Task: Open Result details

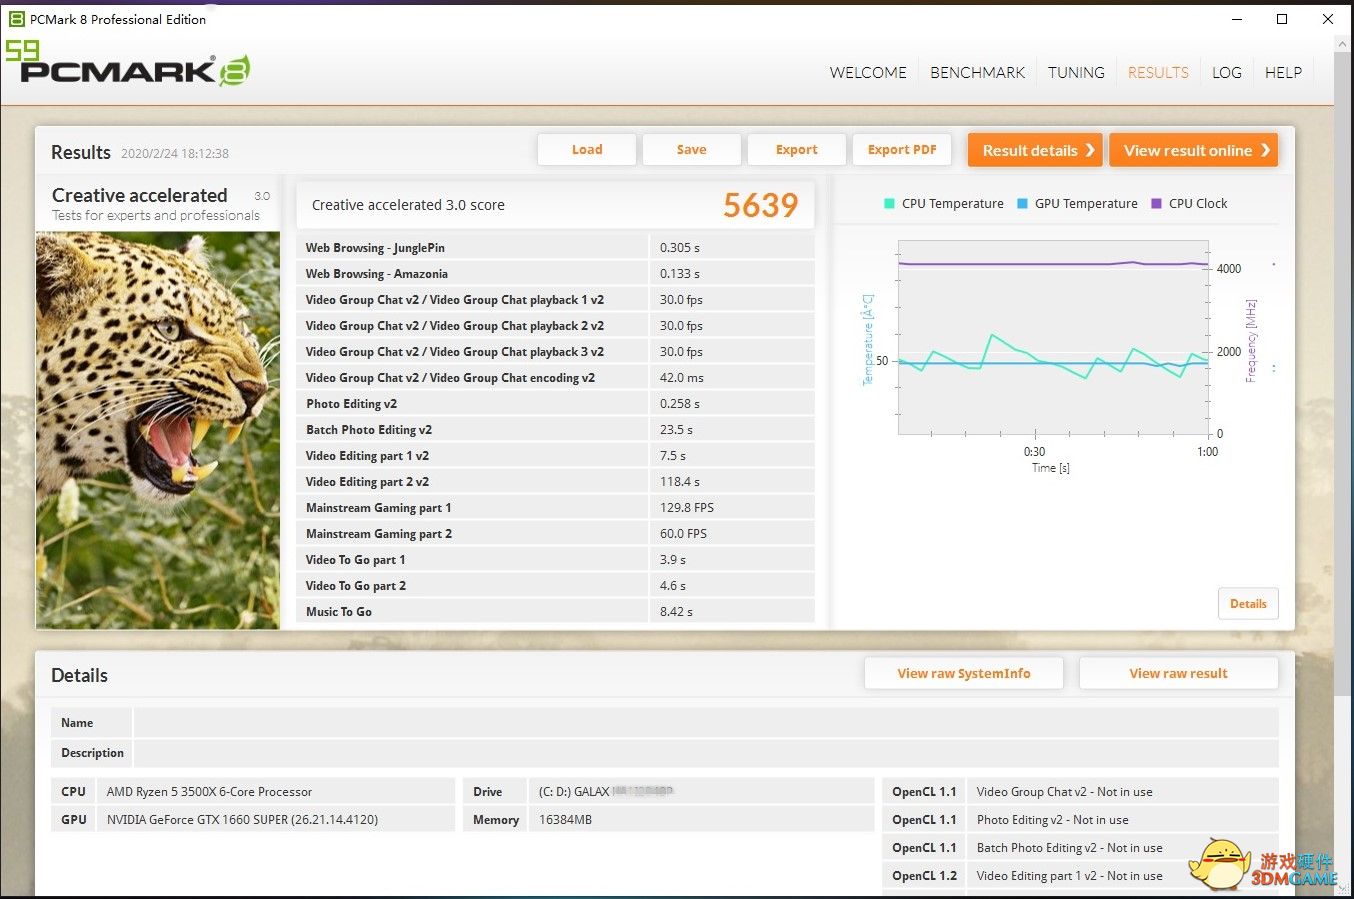Action: (1035, 150)
